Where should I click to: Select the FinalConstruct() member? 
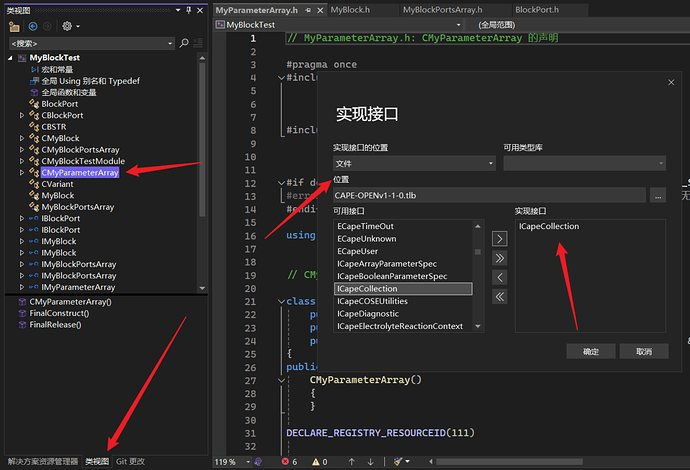(59, 313)
